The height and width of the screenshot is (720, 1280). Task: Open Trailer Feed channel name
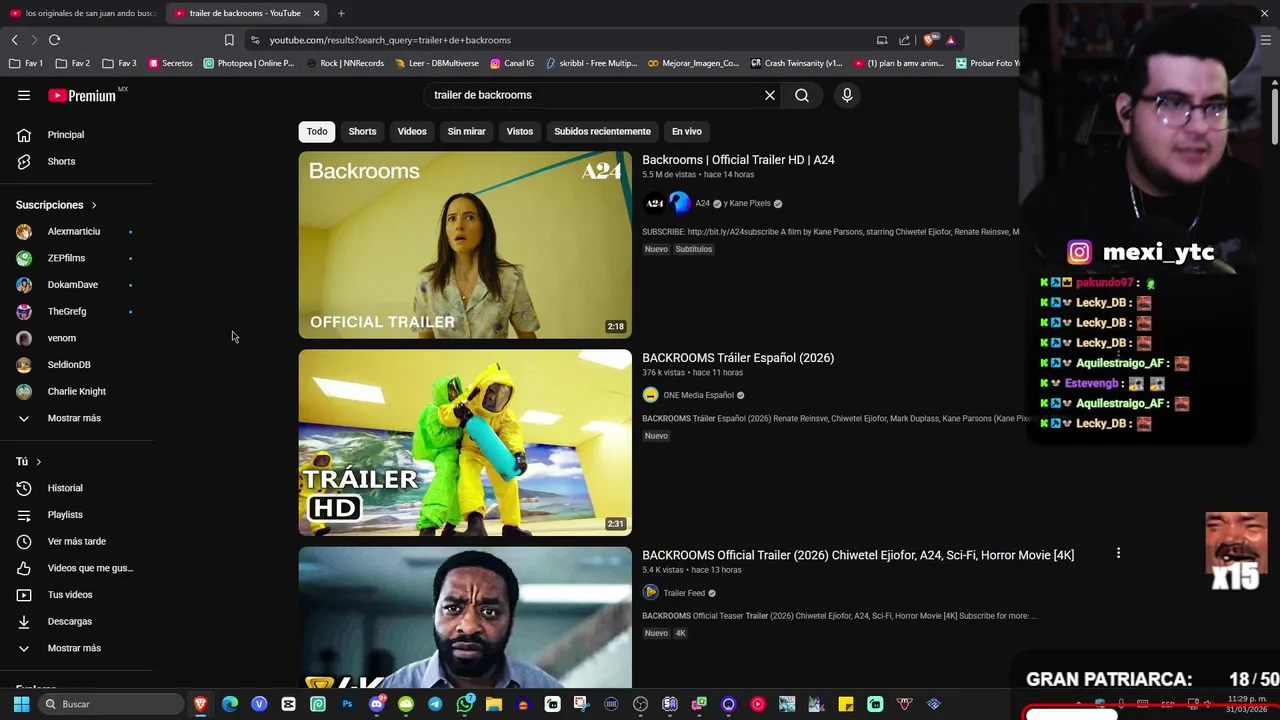pyautogui.click(x=684, y=593)
